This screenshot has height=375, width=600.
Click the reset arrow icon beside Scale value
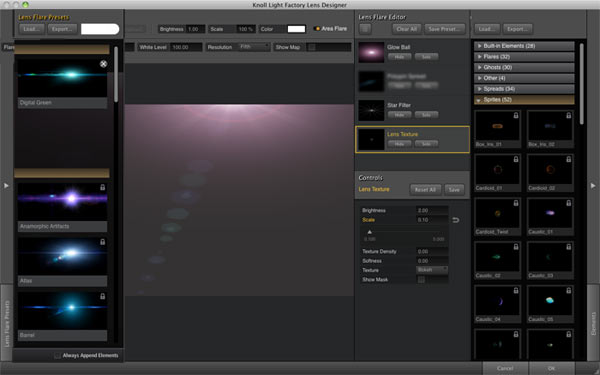[x=455, y=220]
